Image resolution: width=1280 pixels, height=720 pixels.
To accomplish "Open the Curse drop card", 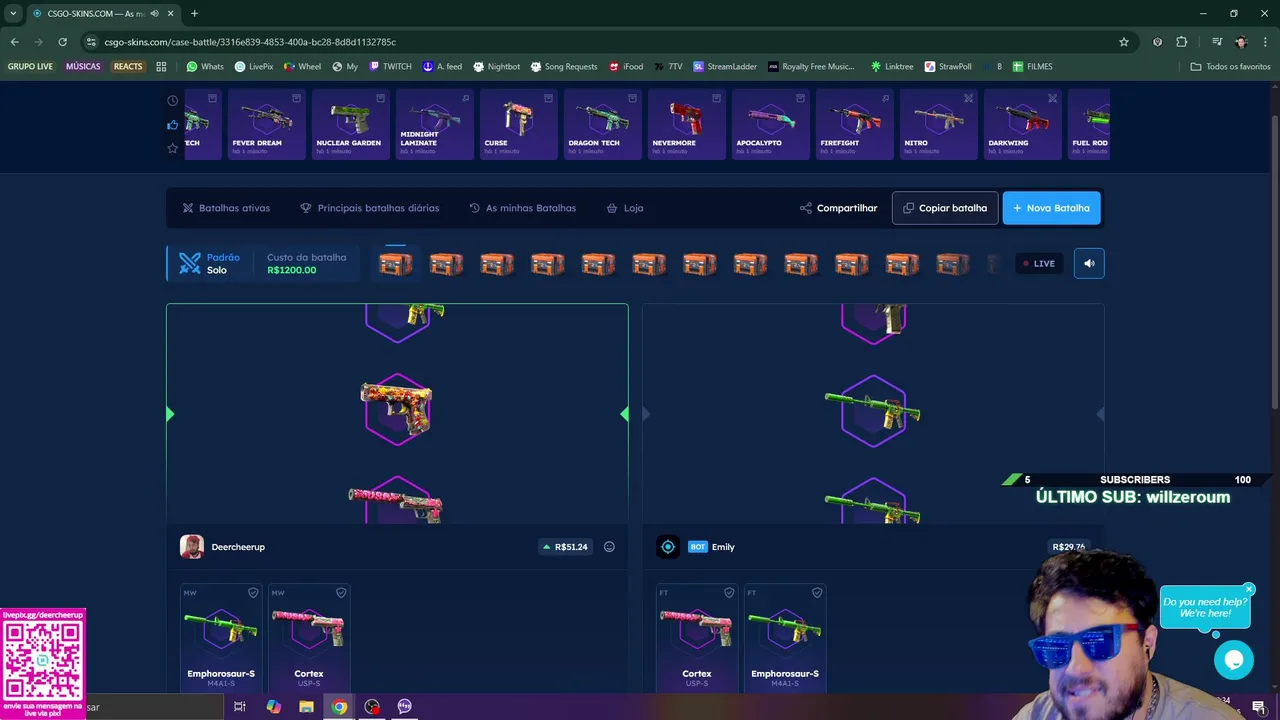I will pyautogui.click(x=519, y=124).
